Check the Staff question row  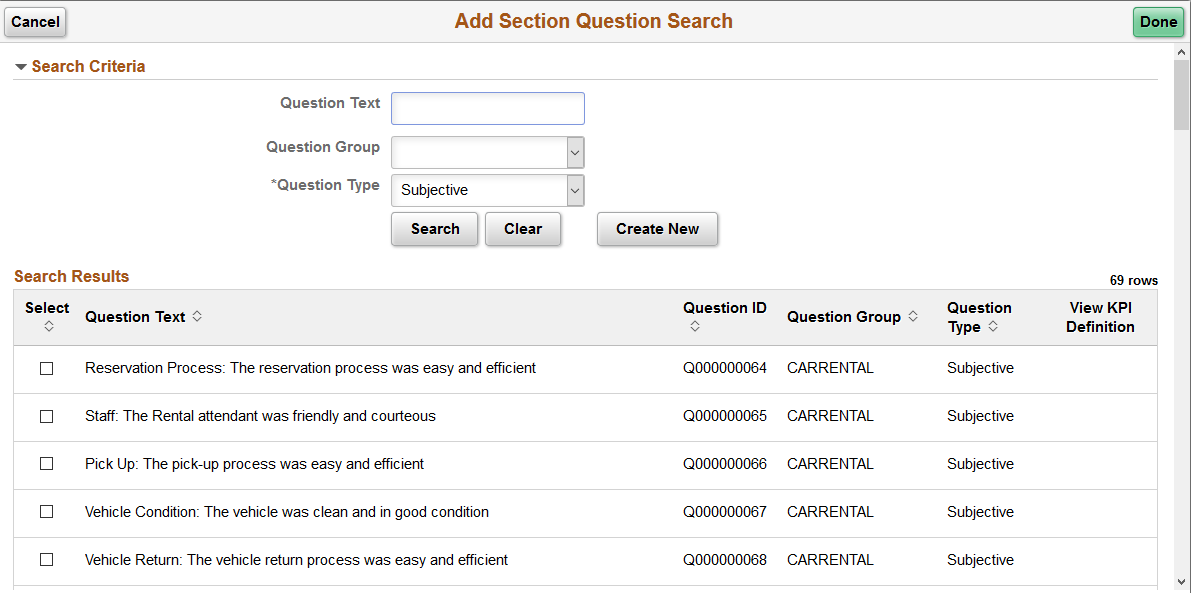(45, 416)
